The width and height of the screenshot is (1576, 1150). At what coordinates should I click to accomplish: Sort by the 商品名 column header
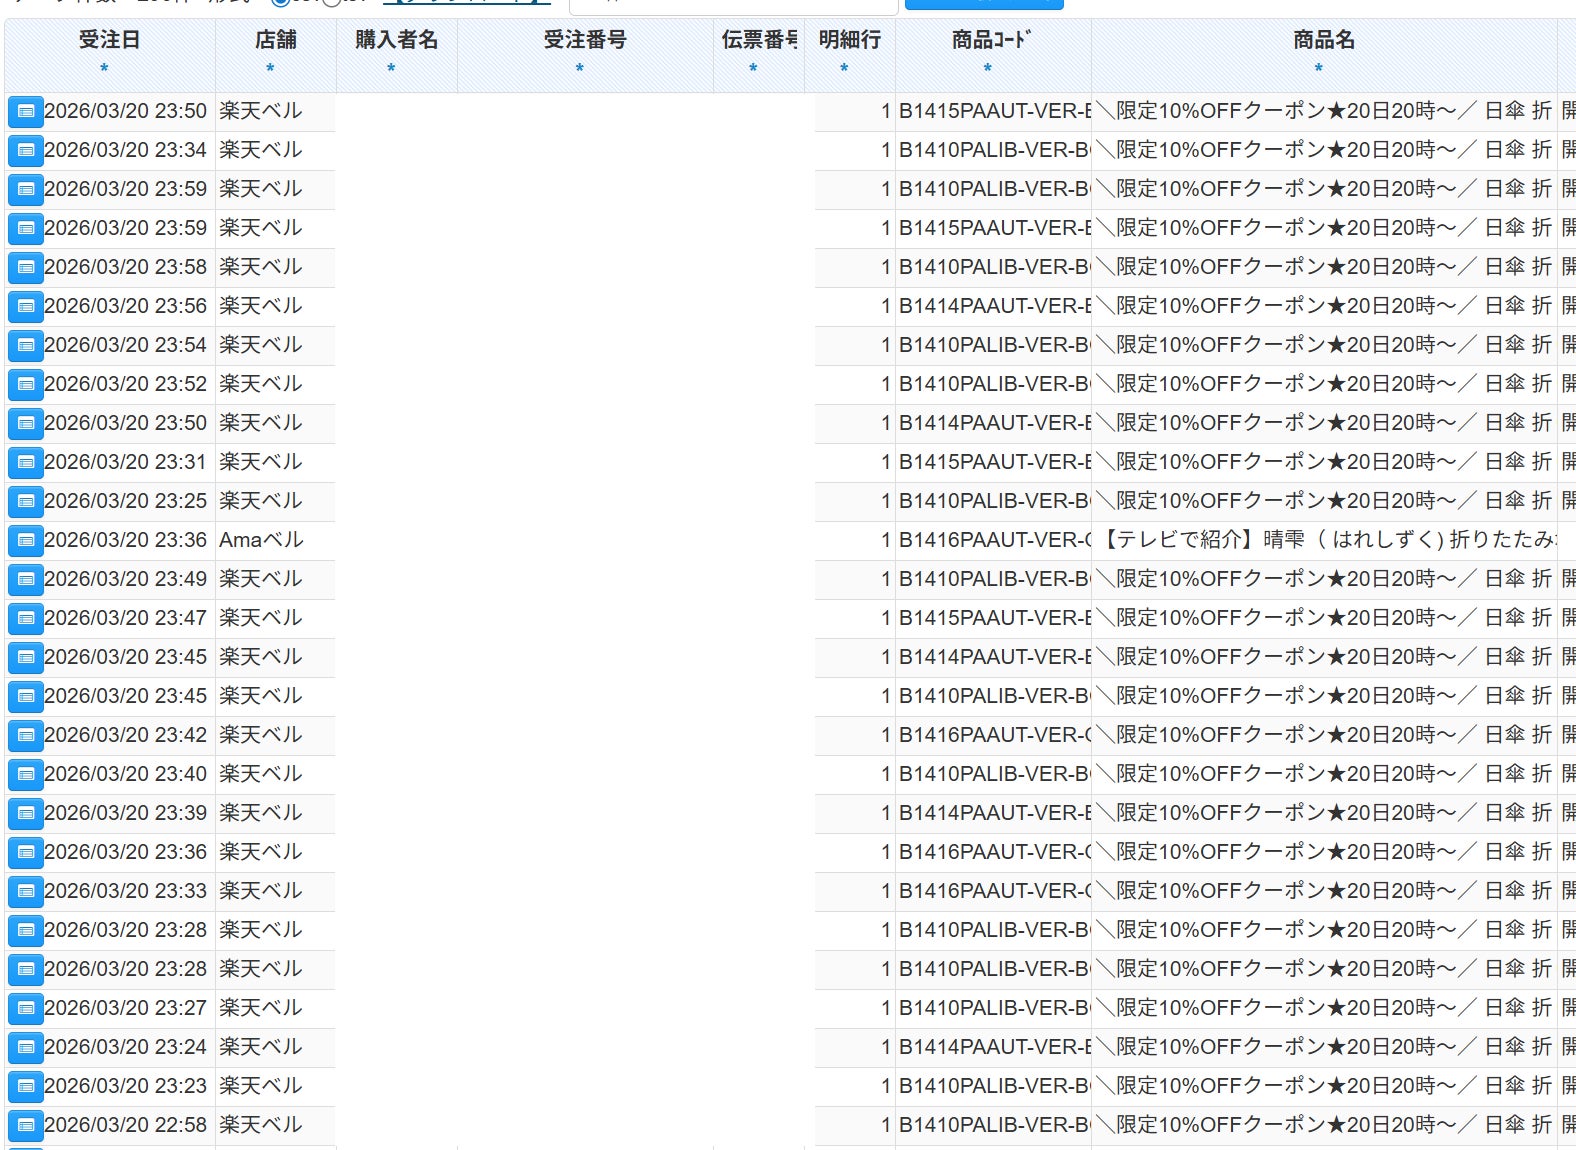pos(1324,40)
